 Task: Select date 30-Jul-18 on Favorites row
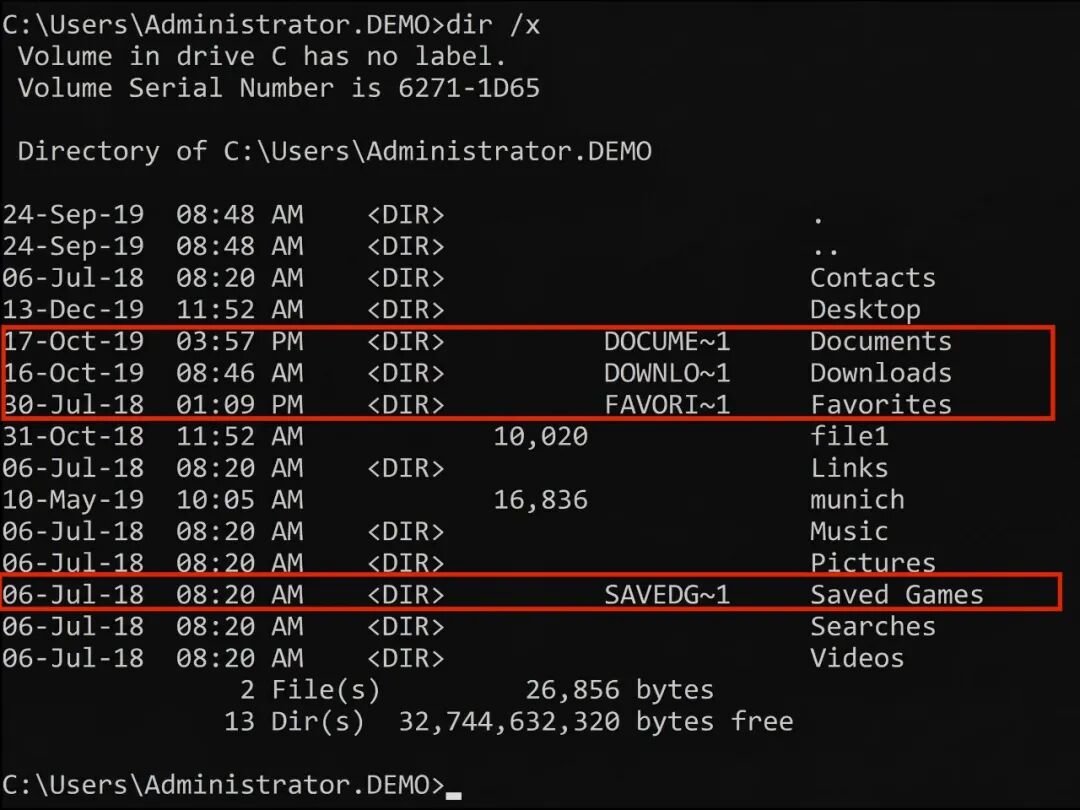[73, 405]
